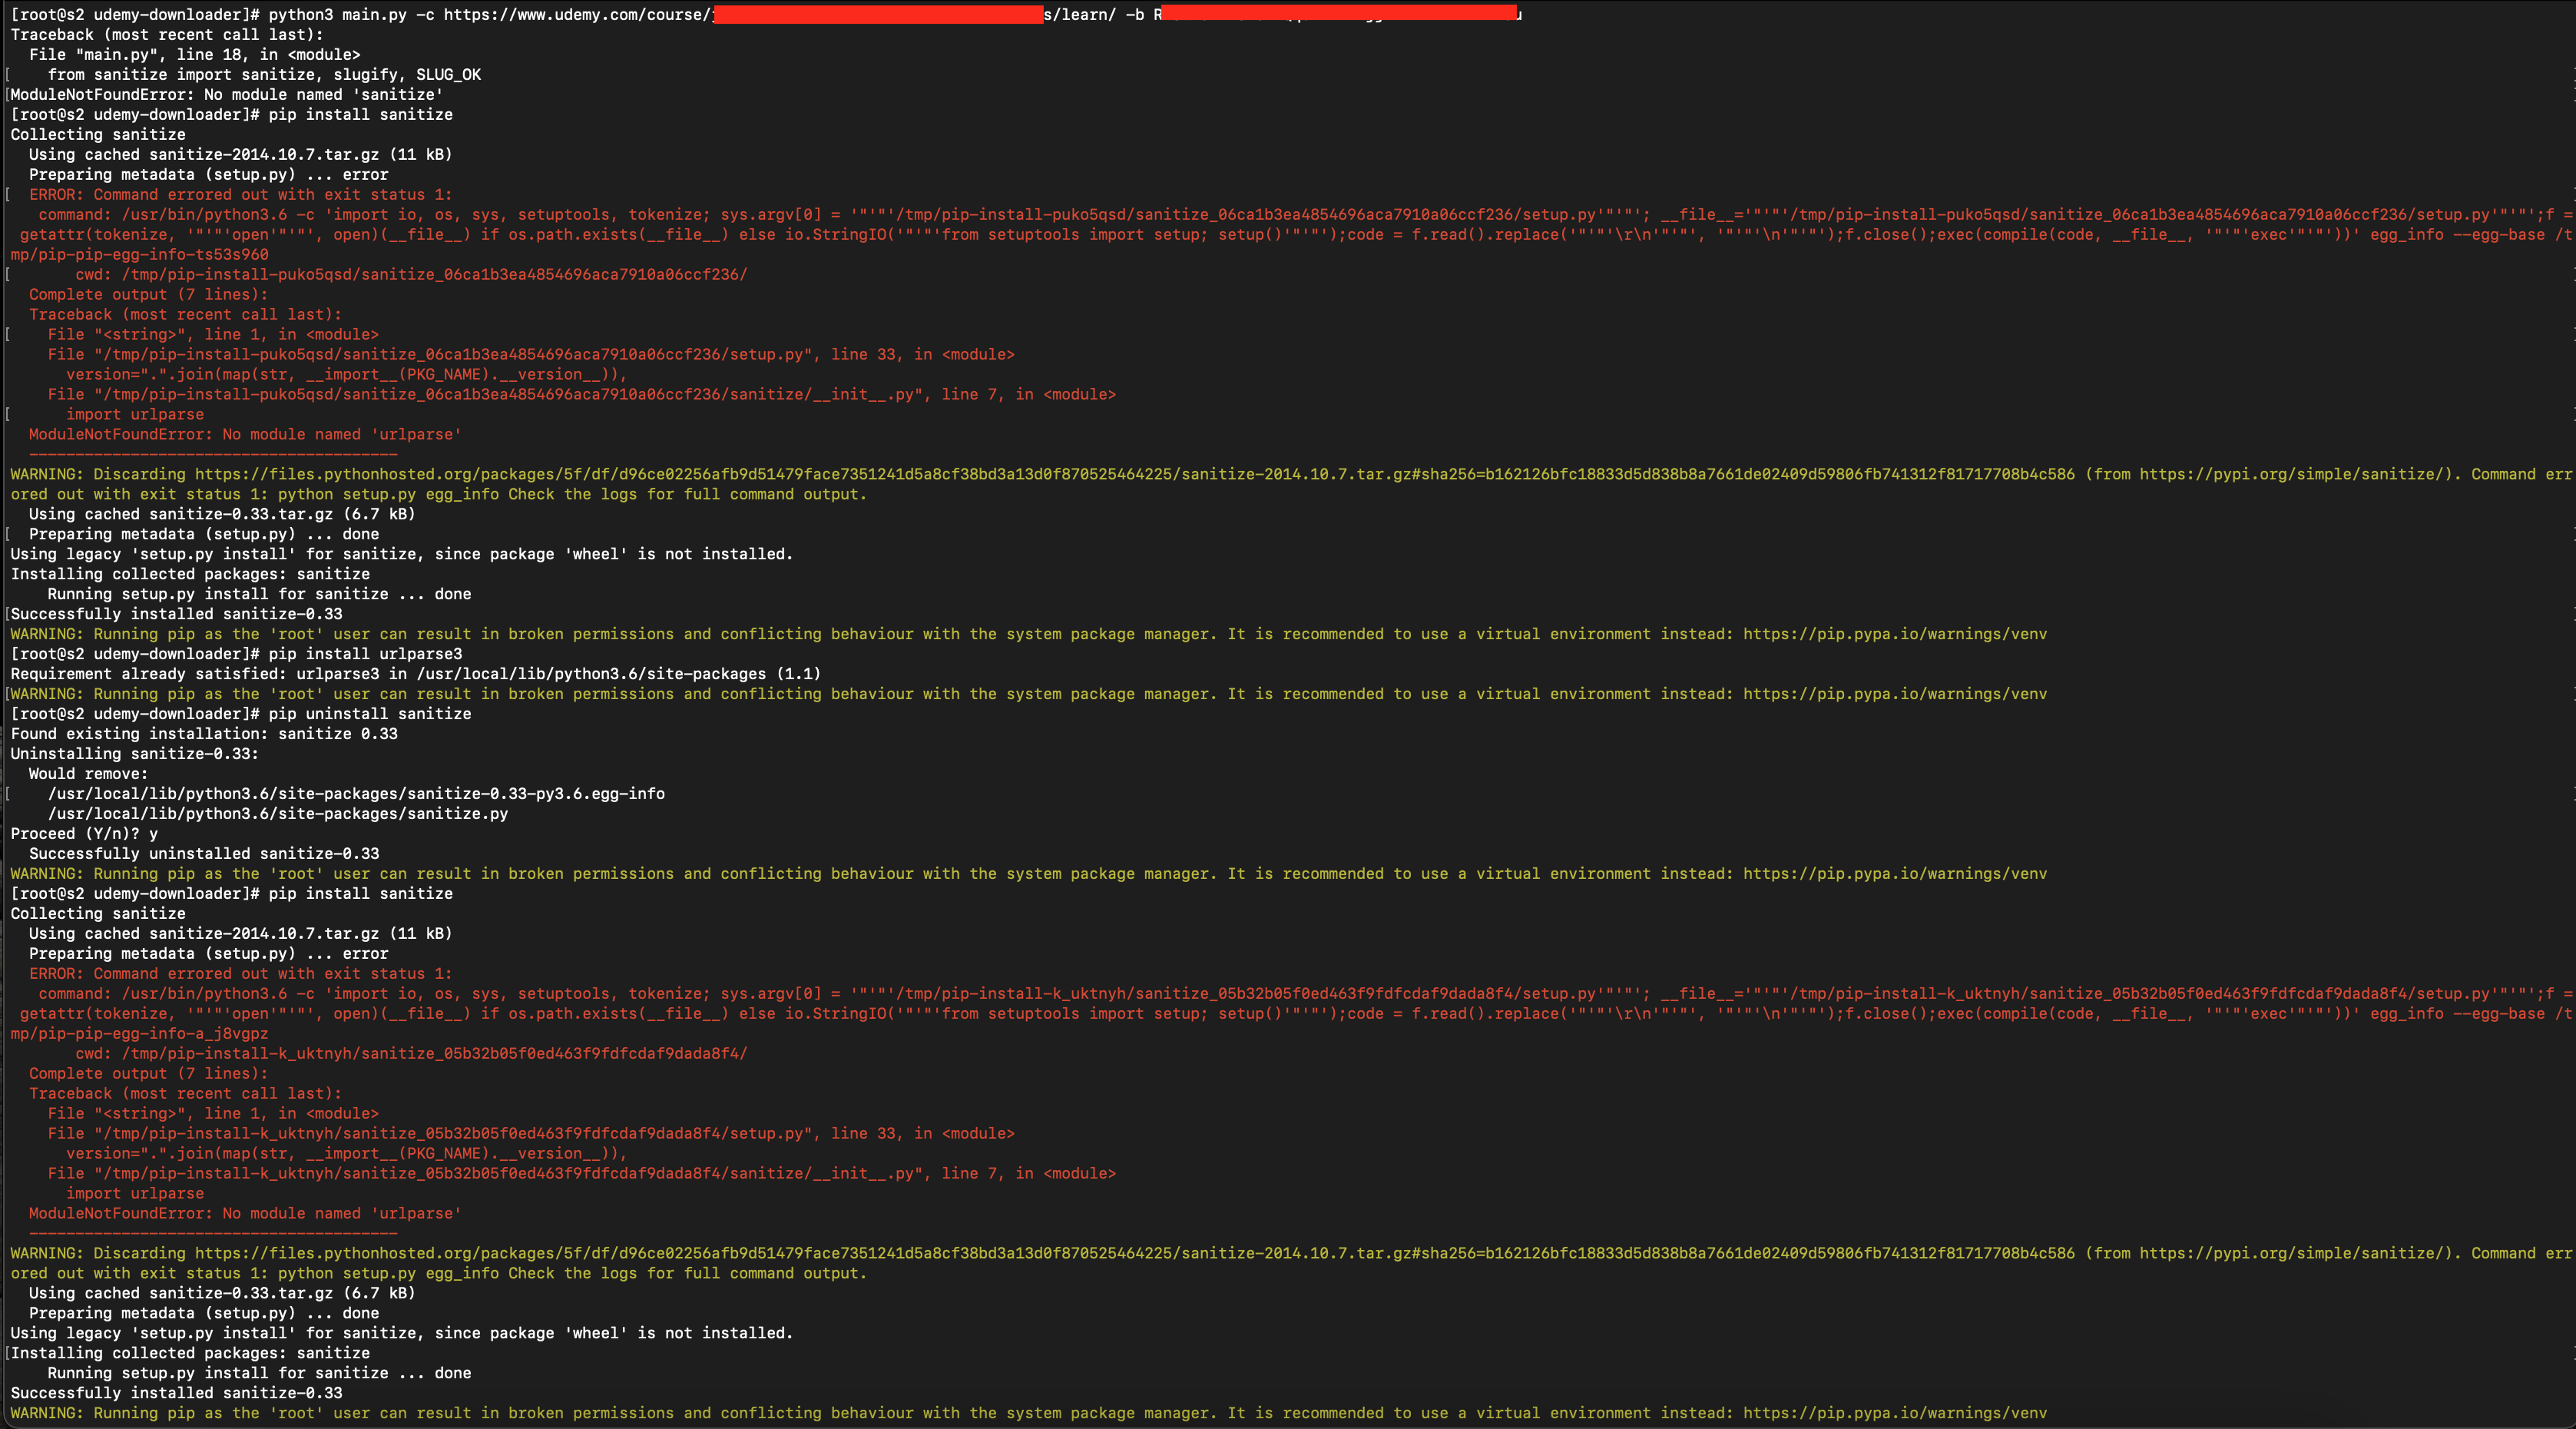Click the red redacted bar after the -b flag
This screenshot has height=1429, width=2576.
(1340, 14)
